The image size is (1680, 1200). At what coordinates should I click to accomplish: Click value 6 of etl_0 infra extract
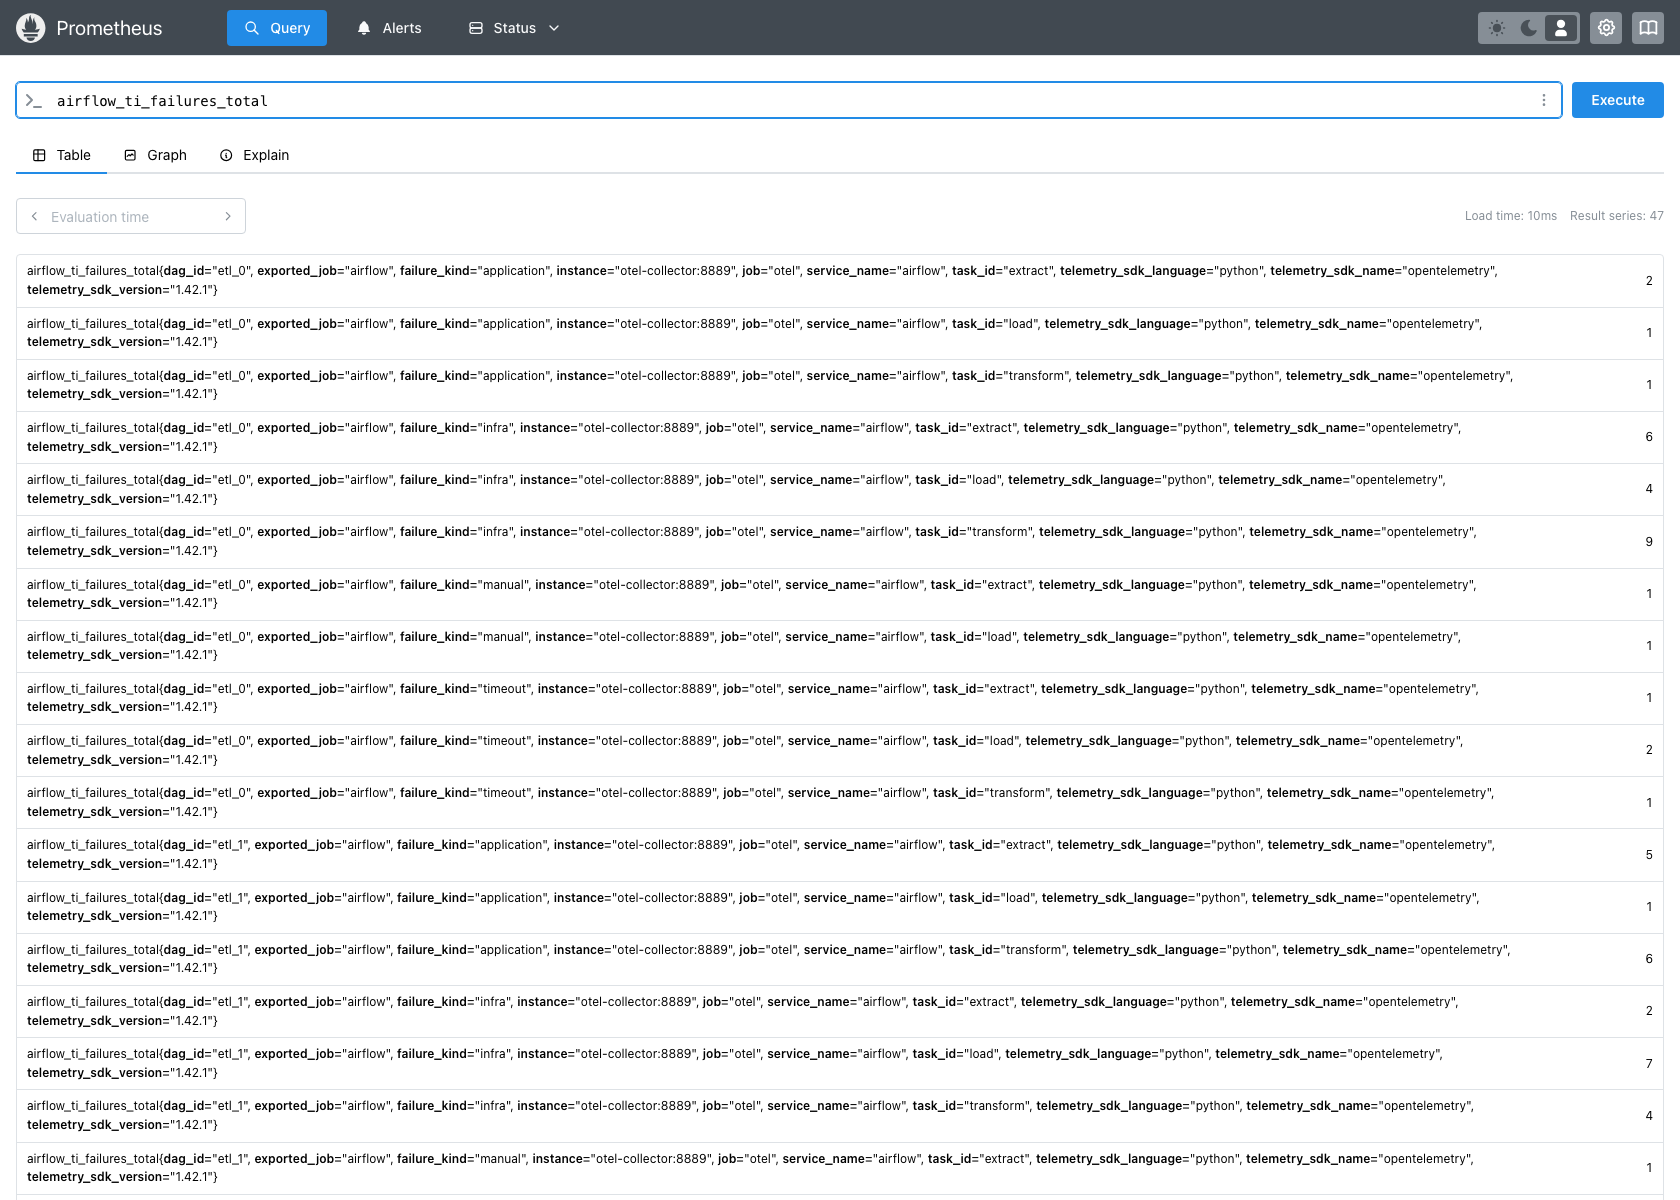(x=1649, y=437)
